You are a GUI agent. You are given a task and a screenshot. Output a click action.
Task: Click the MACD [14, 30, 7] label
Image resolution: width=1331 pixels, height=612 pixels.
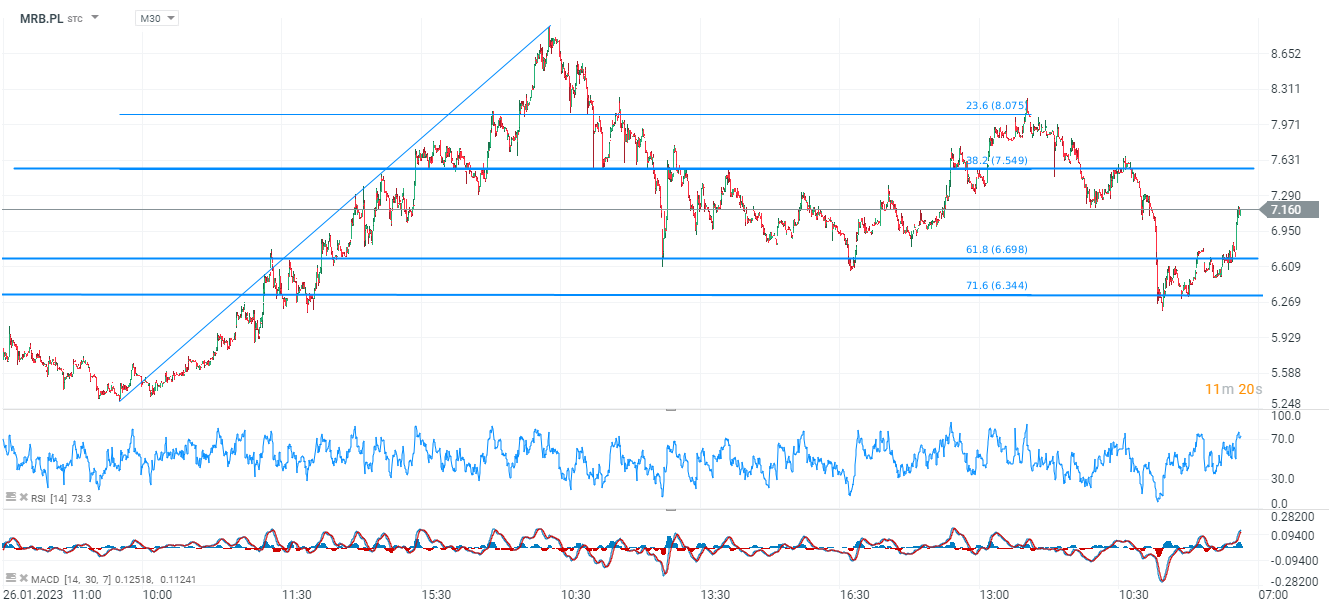point(72,579)
